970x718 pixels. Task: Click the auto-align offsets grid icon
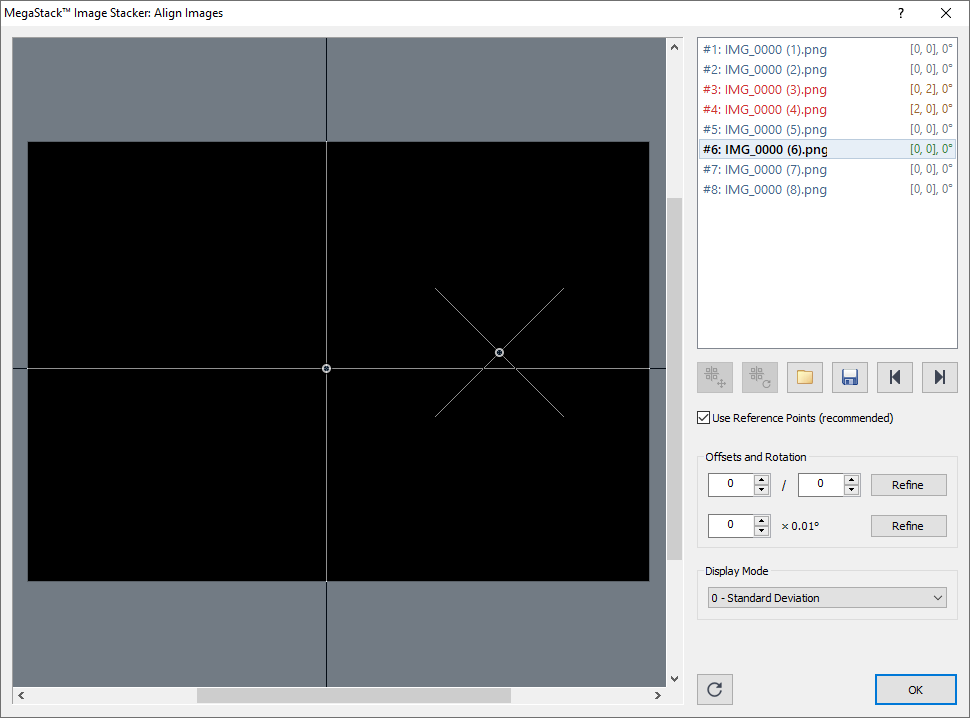coord(715,377)
